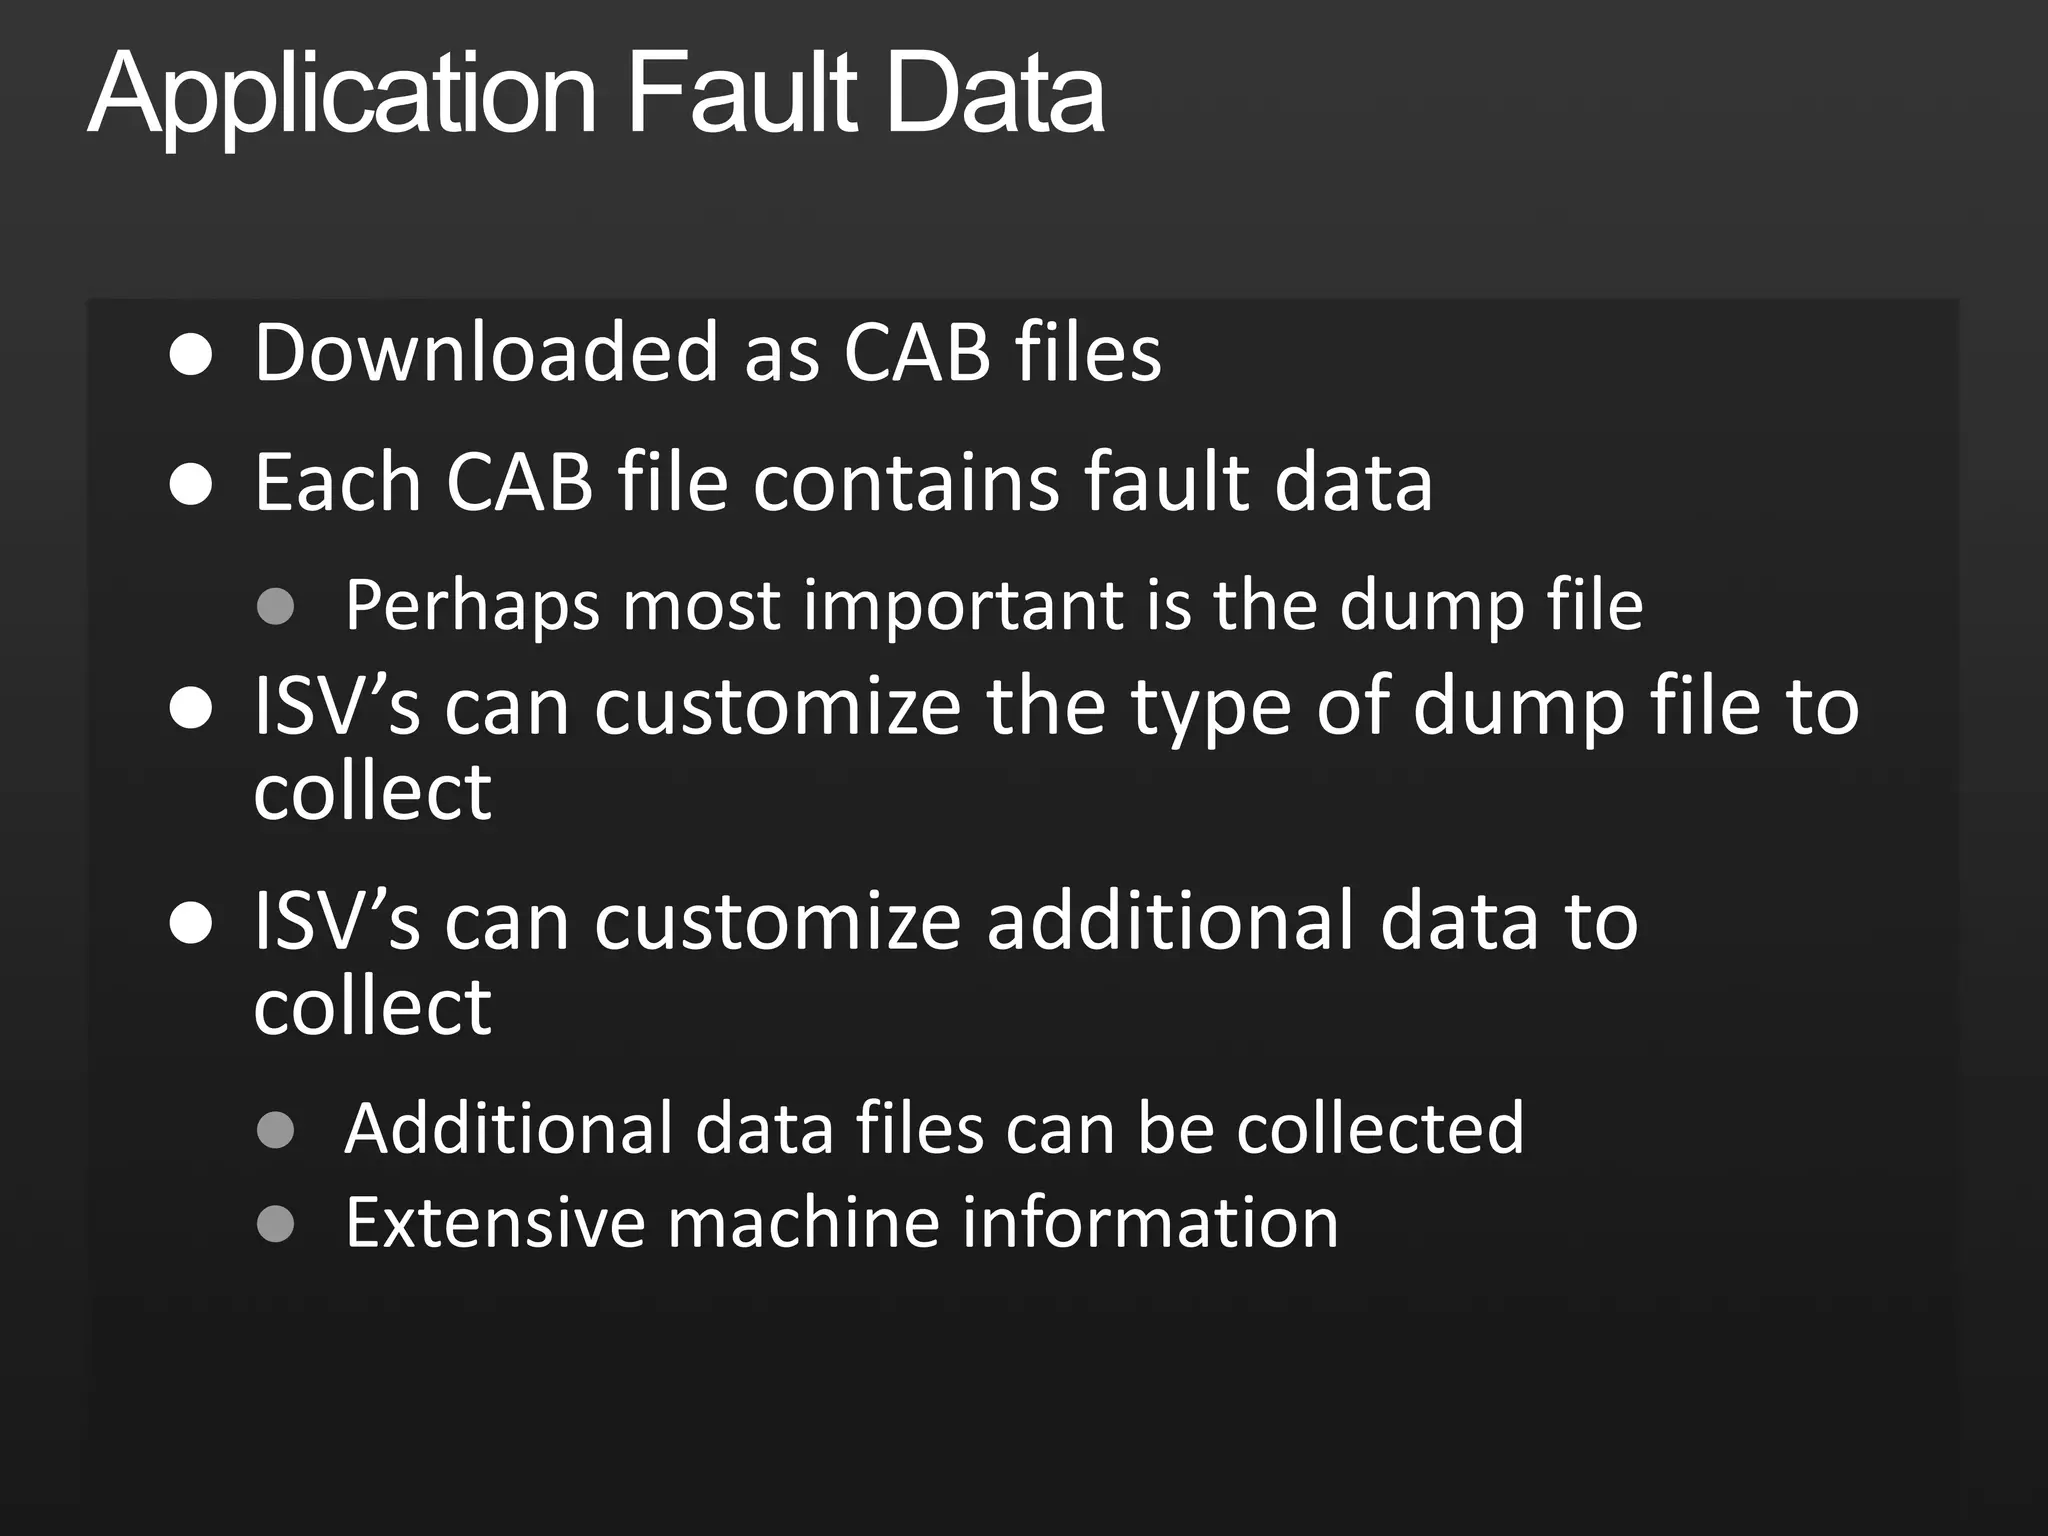This screenshot has width=2048, height=1536.
Task: Click the line Each CAB file contains fault data
Action: (x=843, y=483)
